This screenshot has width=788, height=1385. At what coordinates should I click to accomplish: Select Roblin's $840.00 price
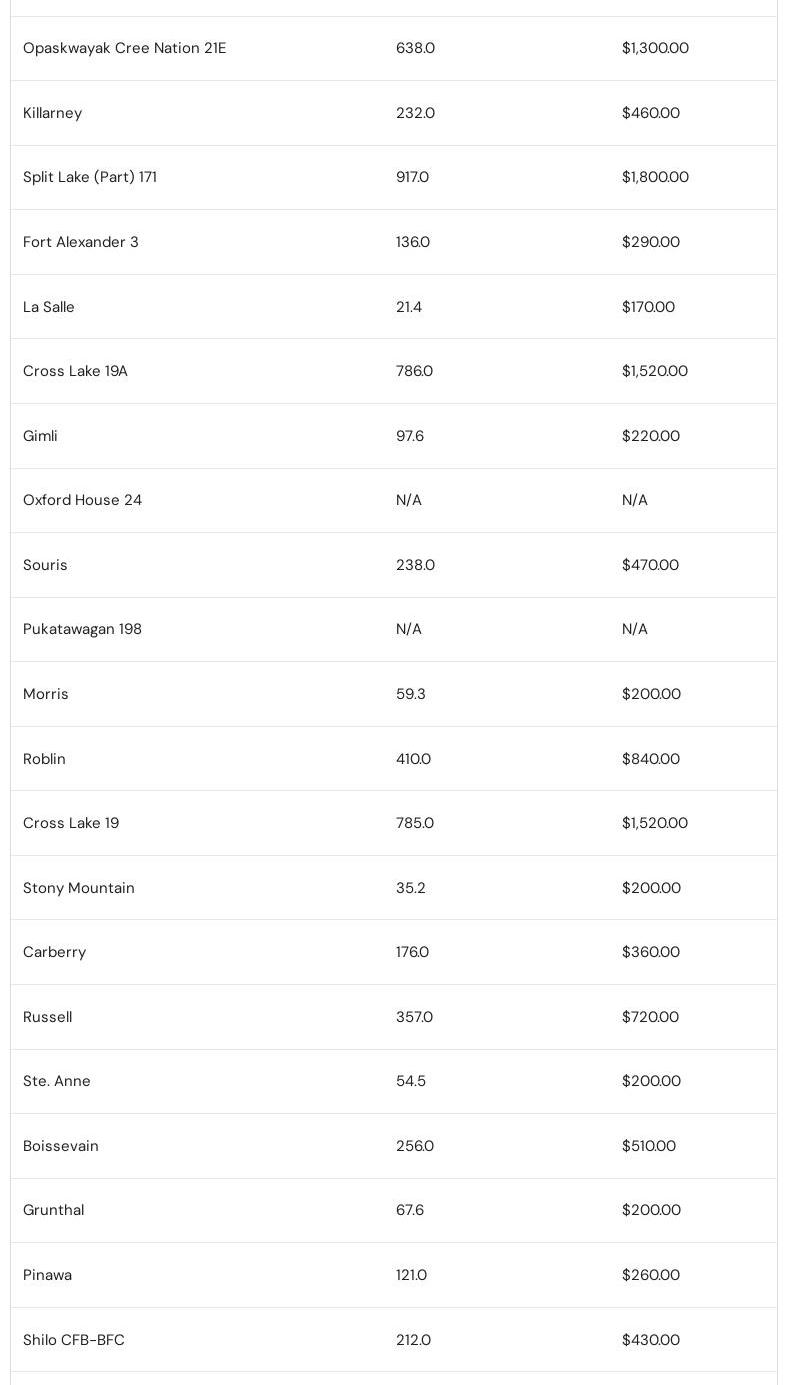(651, 759)
